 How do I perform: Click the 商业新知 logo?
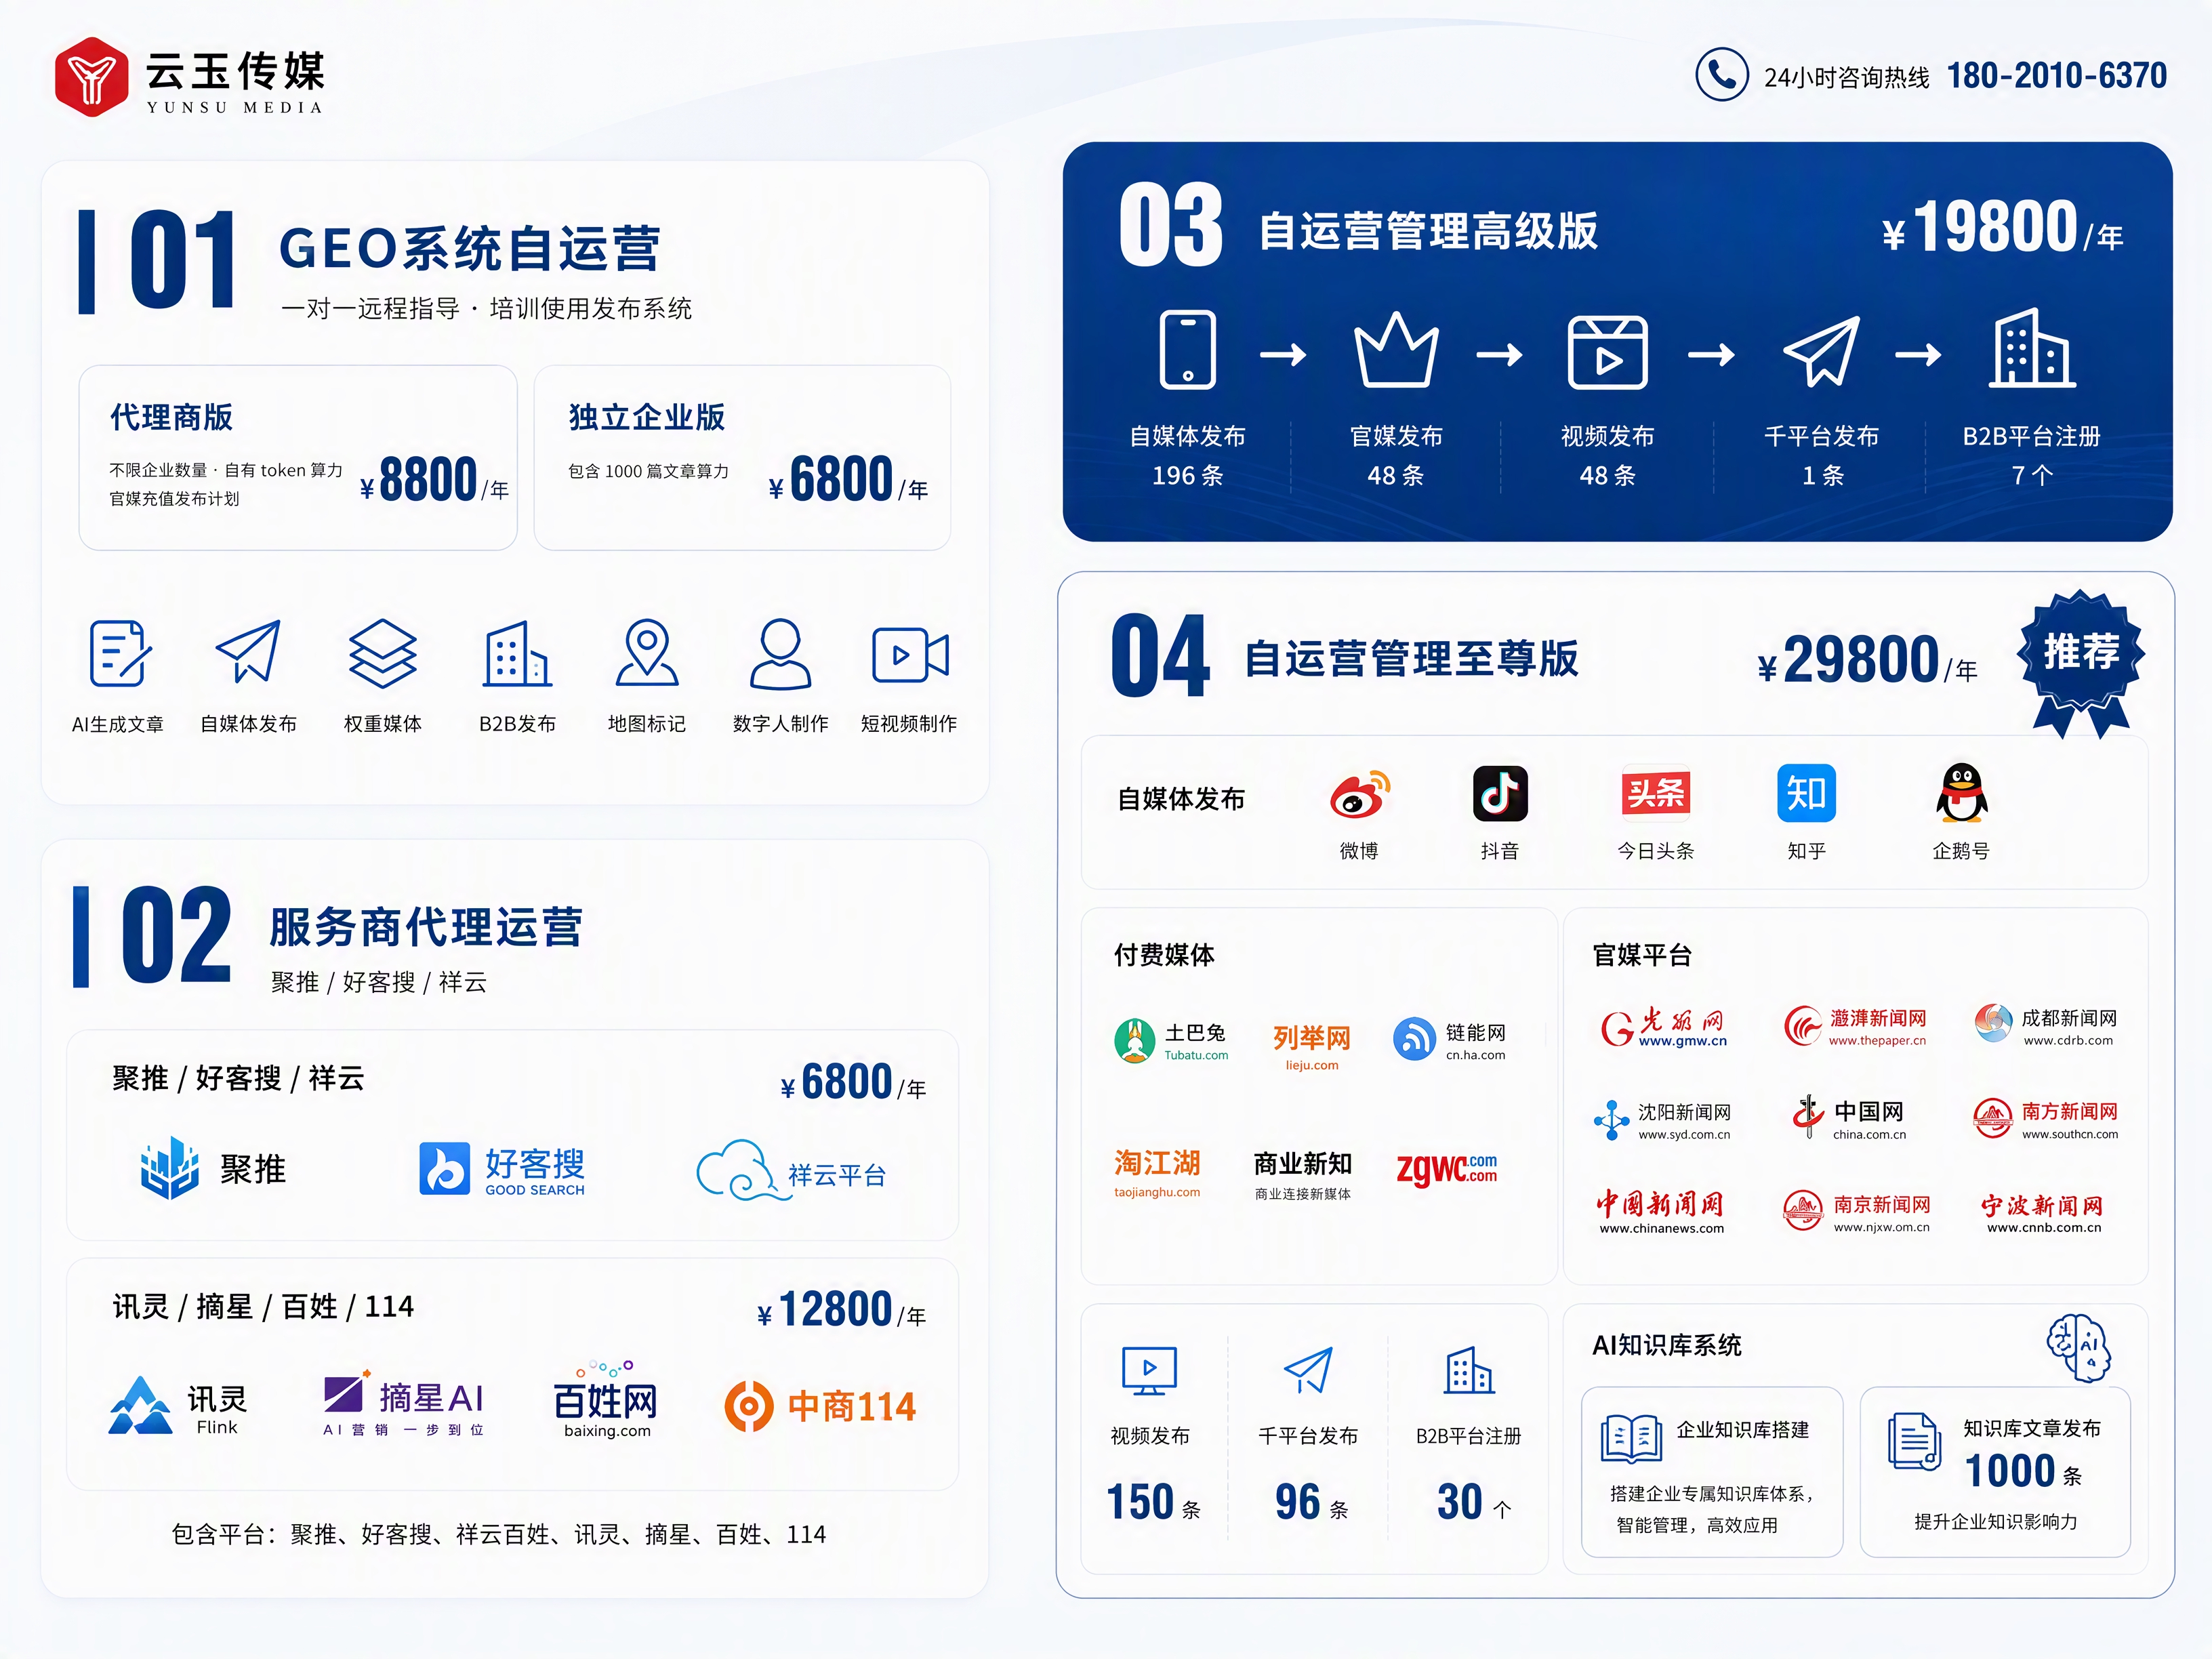1302,1174
